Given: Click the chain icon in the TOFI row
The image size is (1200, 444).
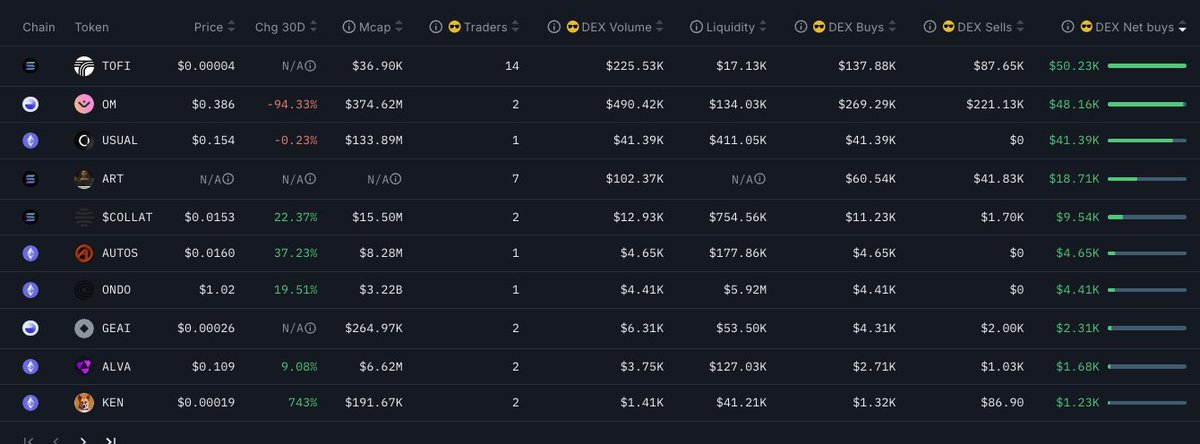Looking at the screenshot, I should (30, 66).
